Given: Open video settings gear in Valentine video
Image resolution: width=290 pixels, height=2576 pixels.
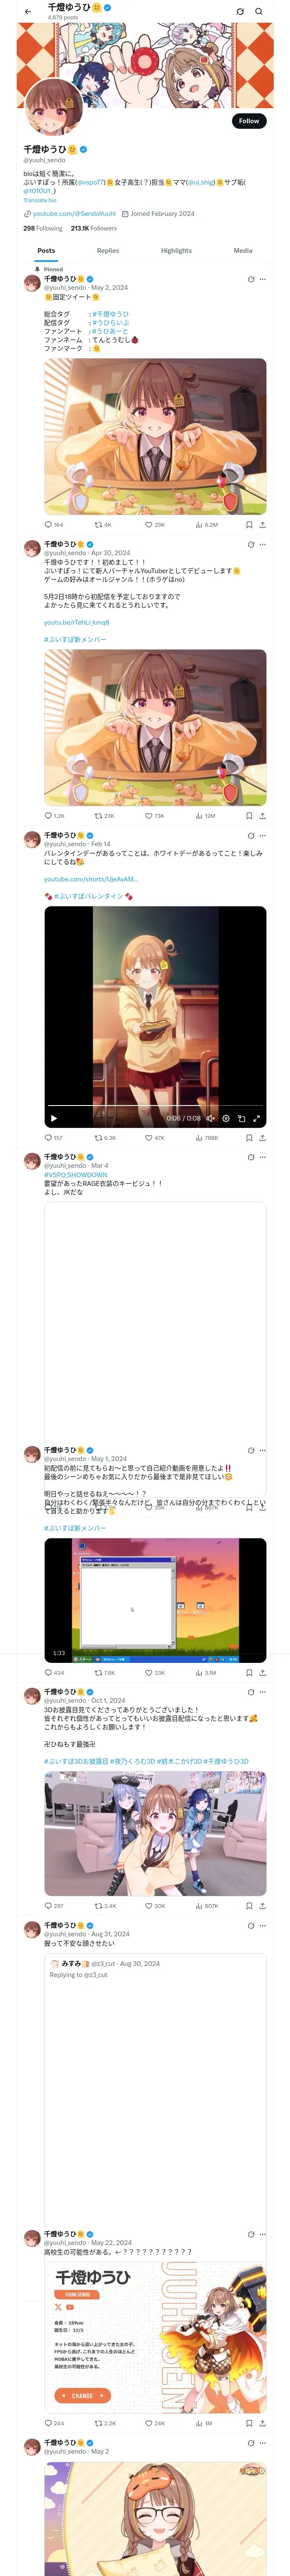Looking at the screenshot, I should (x=226, y=1118).
